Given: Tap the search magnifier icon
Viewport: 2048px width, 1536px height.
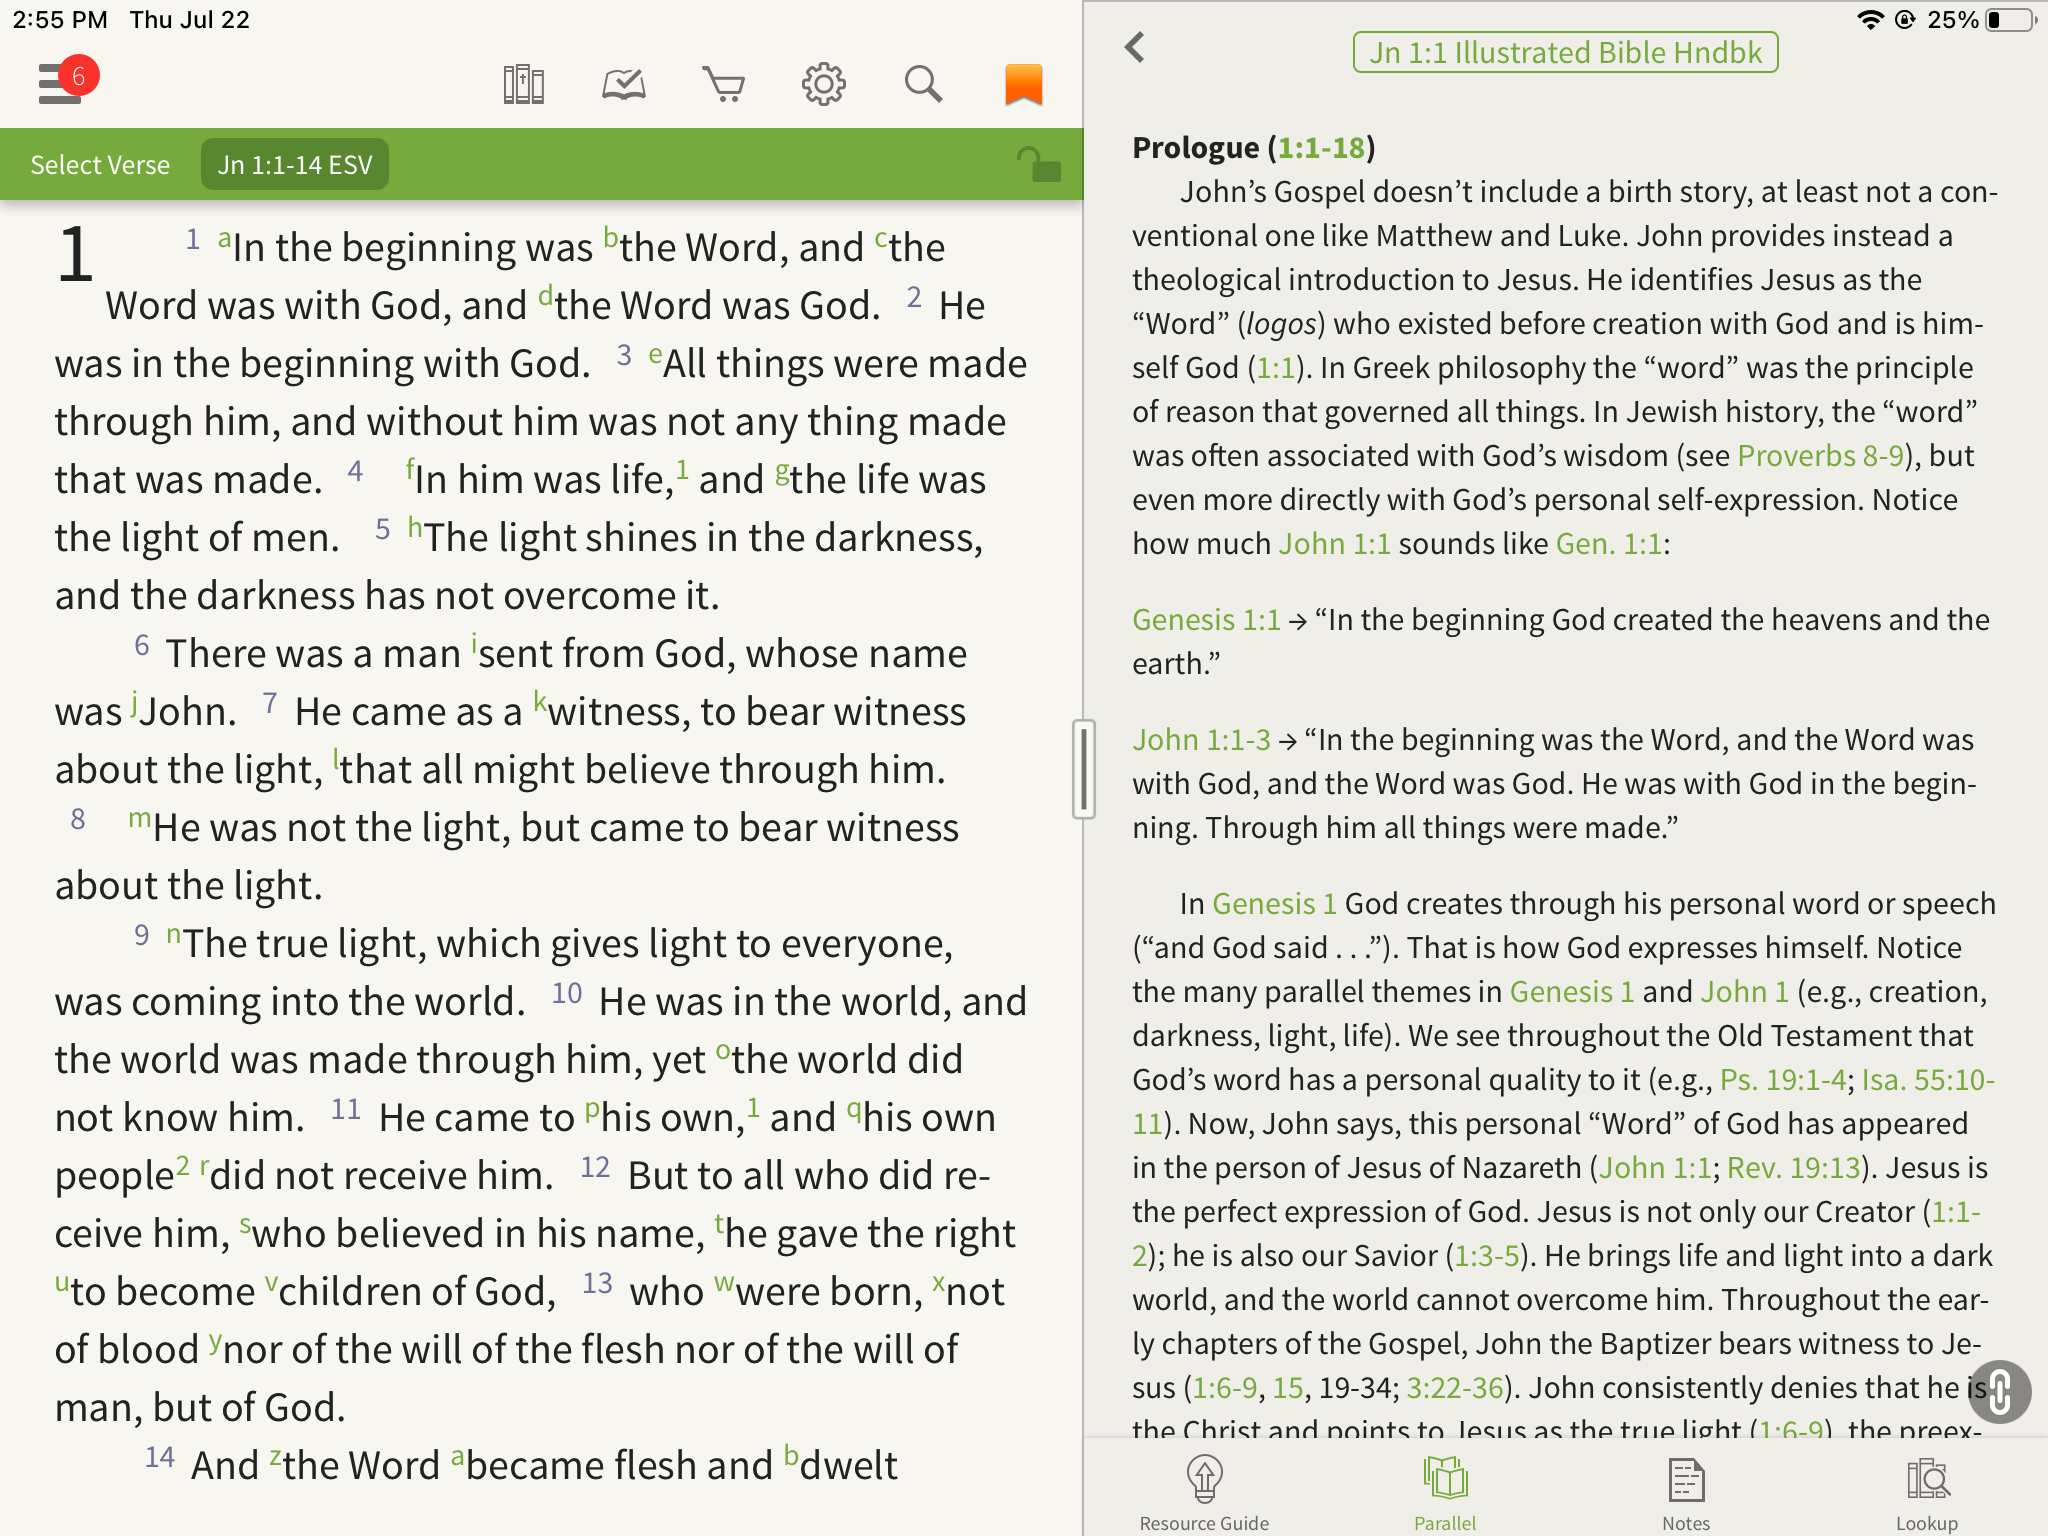Looking at the screenshot, I should tap(923, 85).
